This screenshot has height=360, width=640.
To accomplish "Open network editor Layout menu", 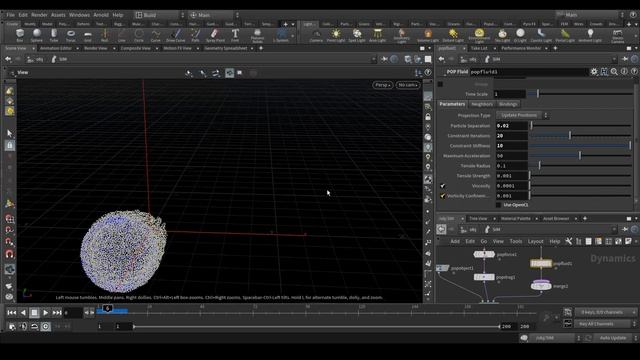I will 535,241.
